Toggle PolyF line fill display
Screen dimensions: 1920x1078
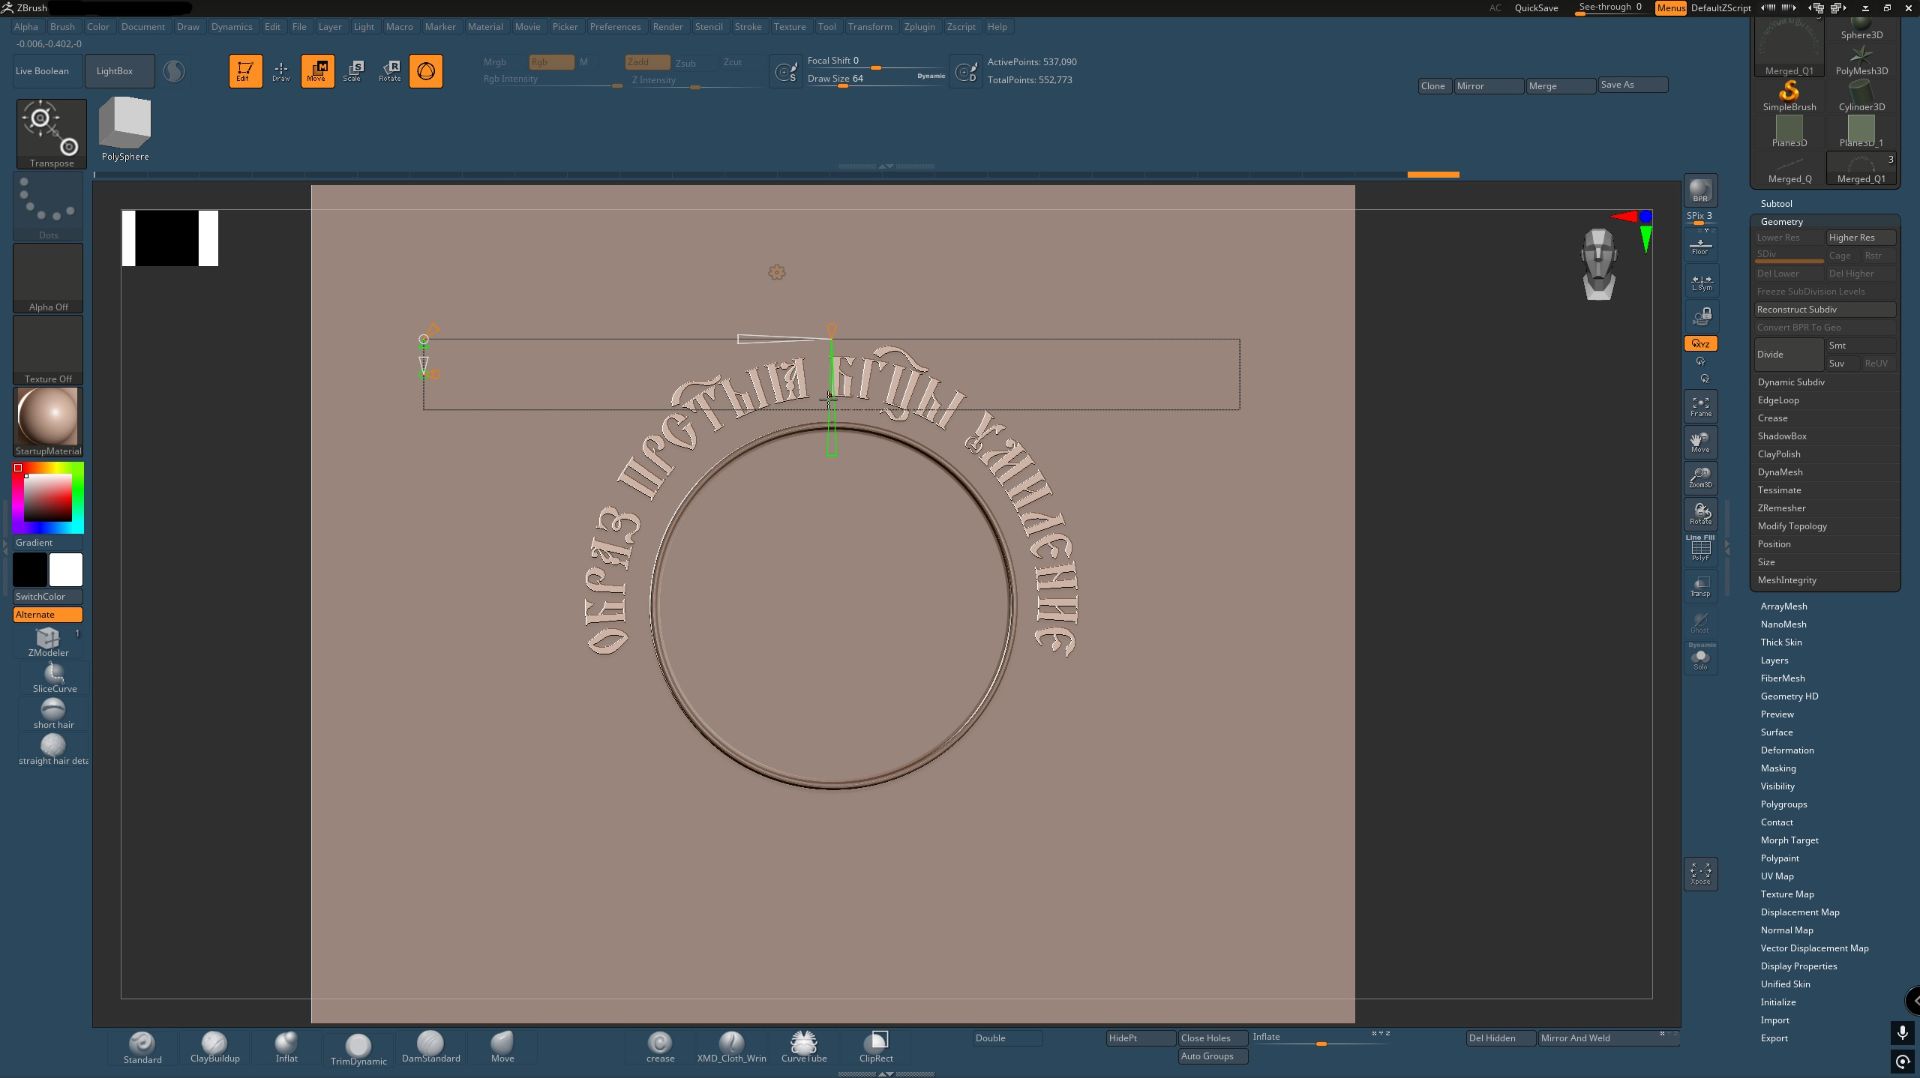pos(1700,549)
